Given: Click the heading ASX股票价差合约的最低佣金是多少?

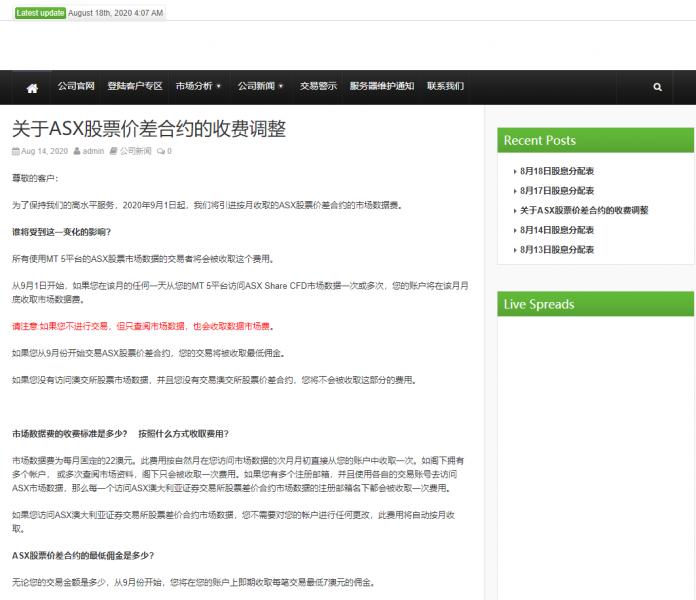Looking at the screenshot, I should tap(83, 556).
